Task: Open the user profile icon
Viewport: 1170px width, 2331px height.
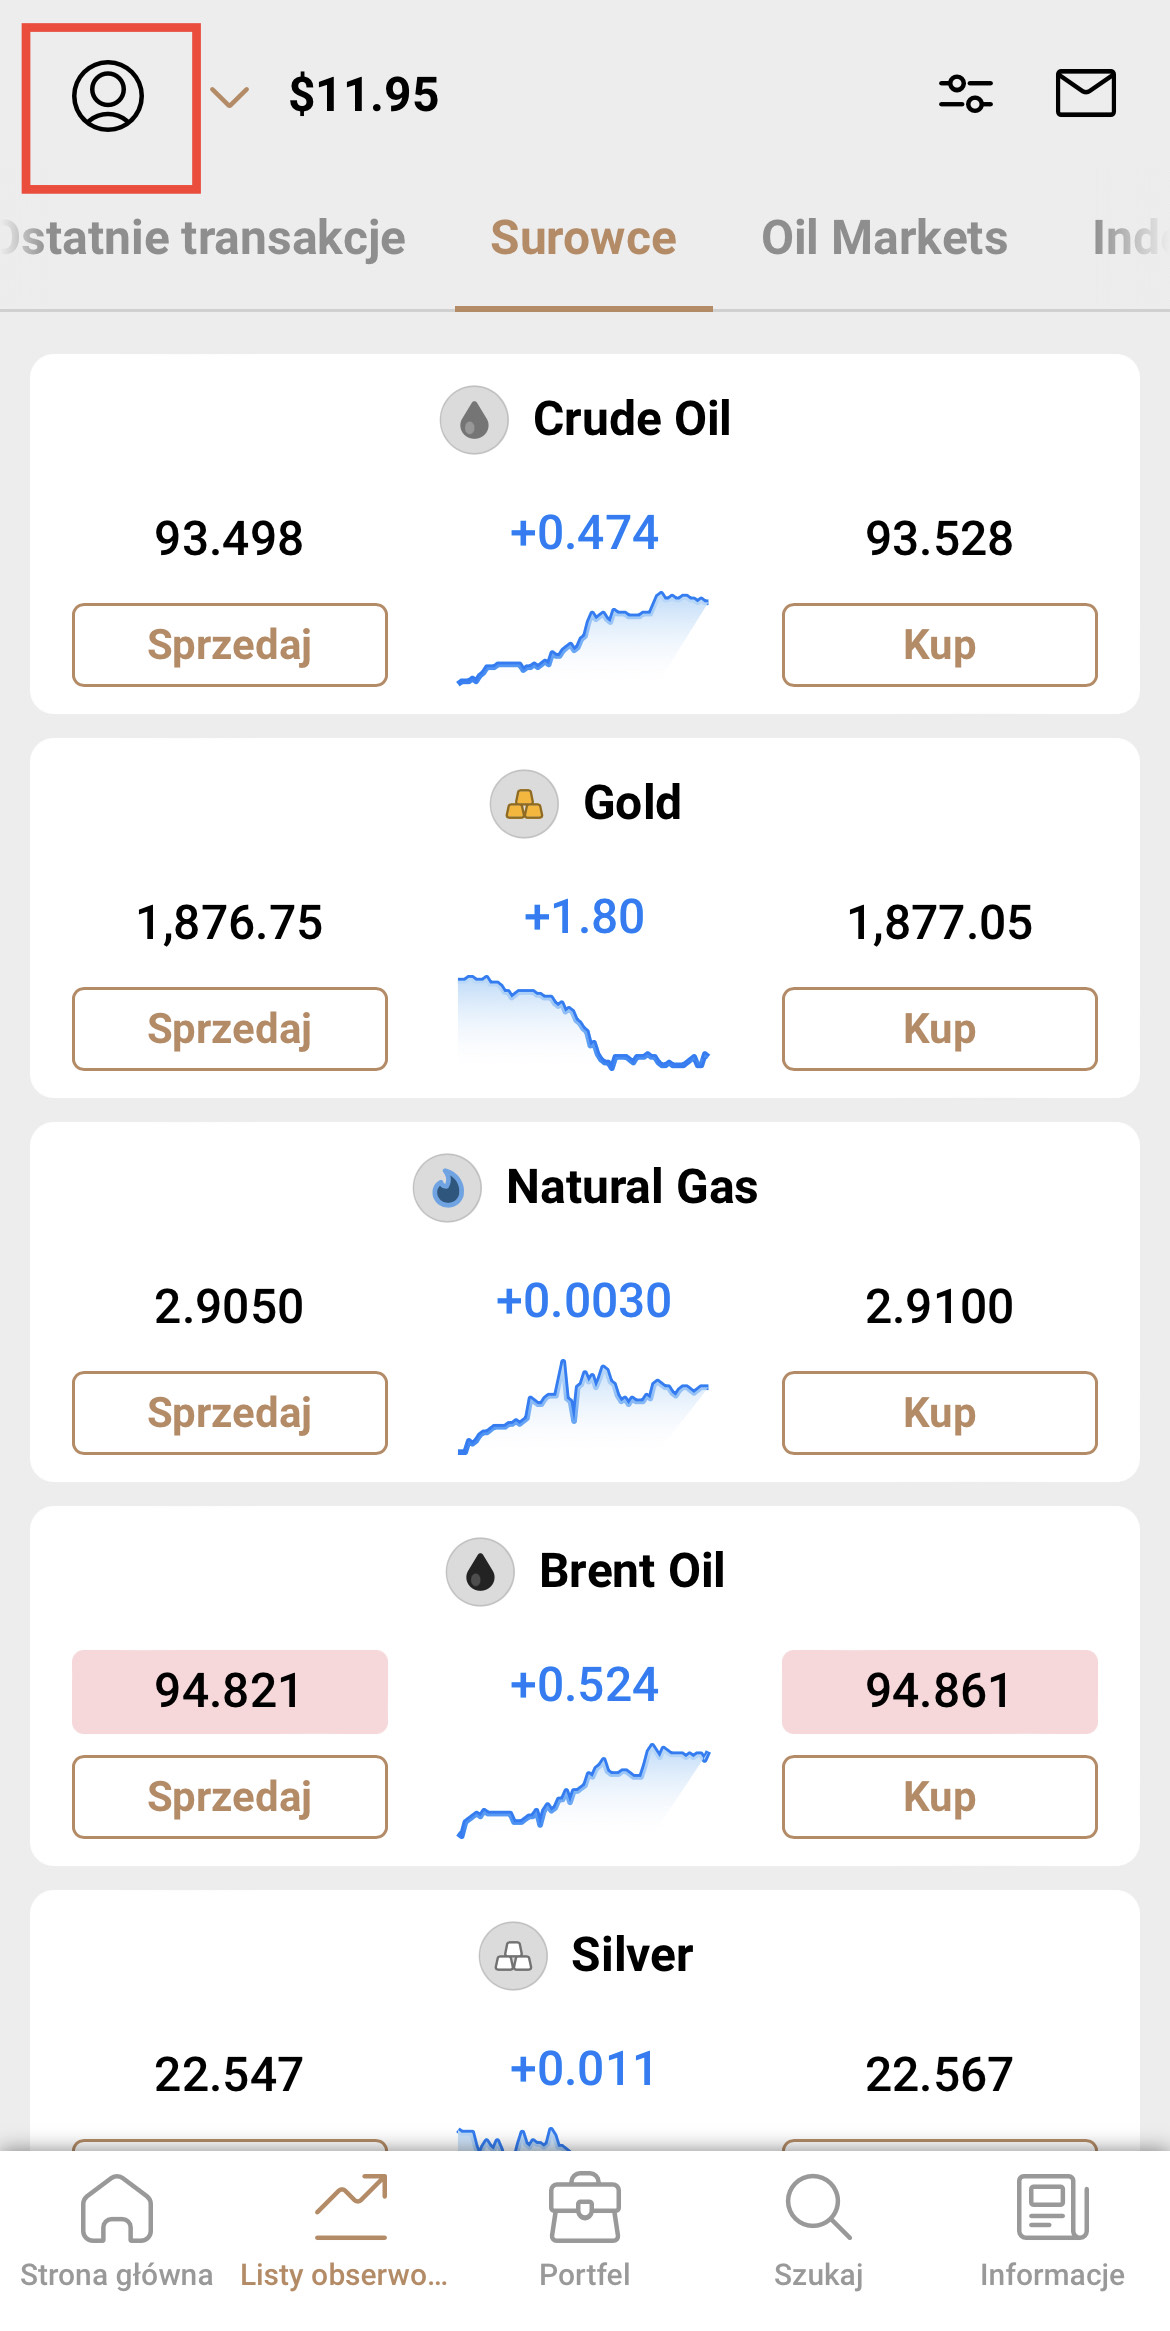Action: [x=108, y=96]
